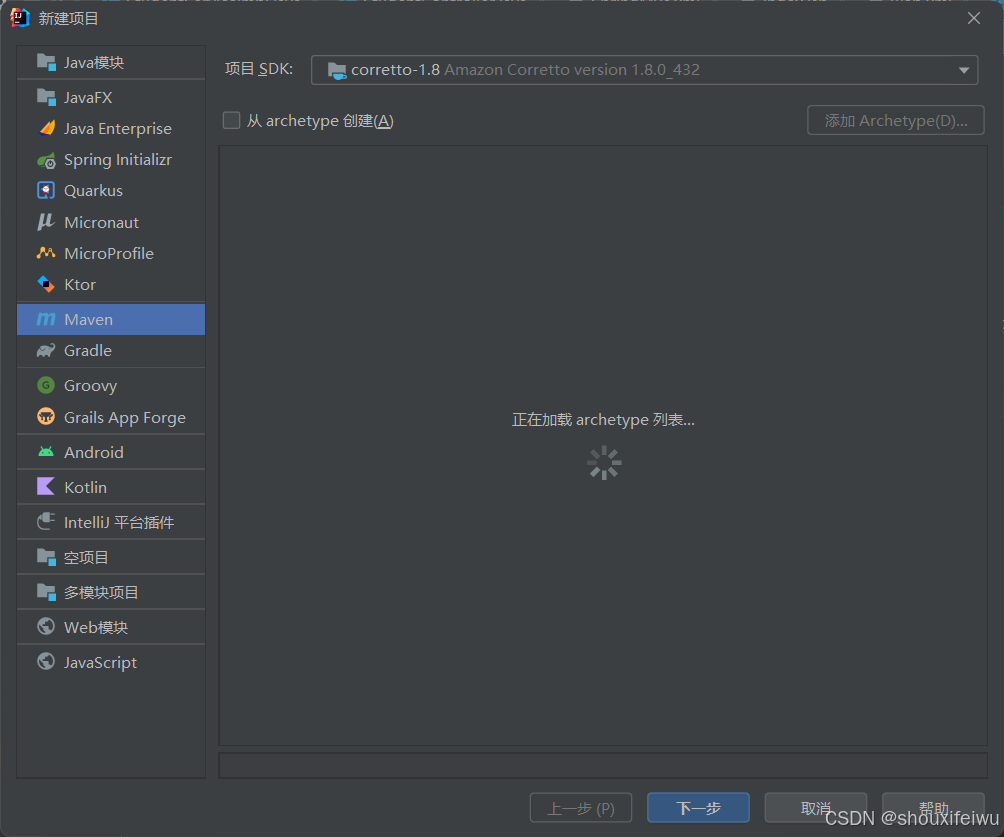Click the Kotlin K icon
Screen dimensions: 1004x837
[x=46, y=487]
